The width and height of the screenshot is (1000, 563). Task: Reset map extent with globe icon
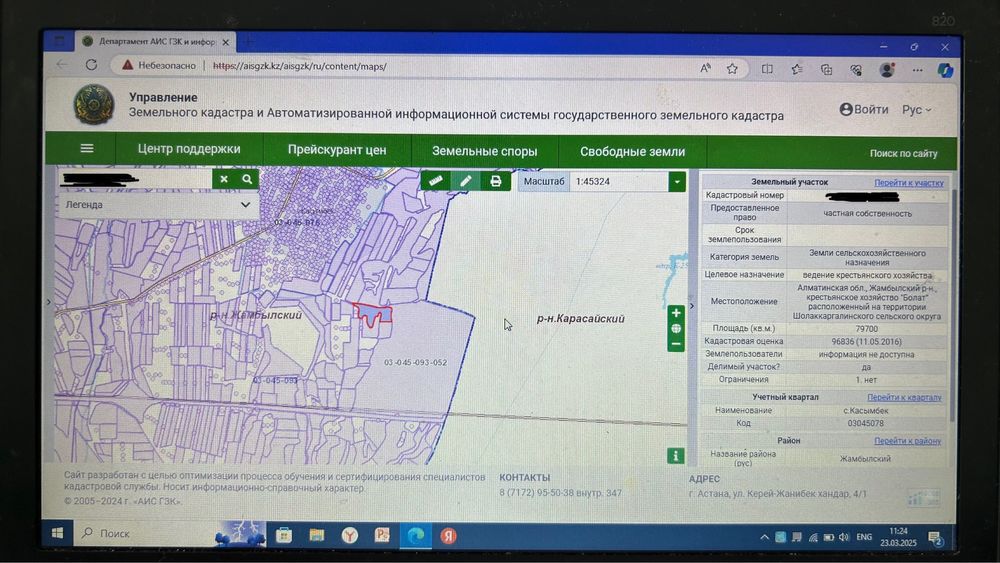(x=676, y=329)
